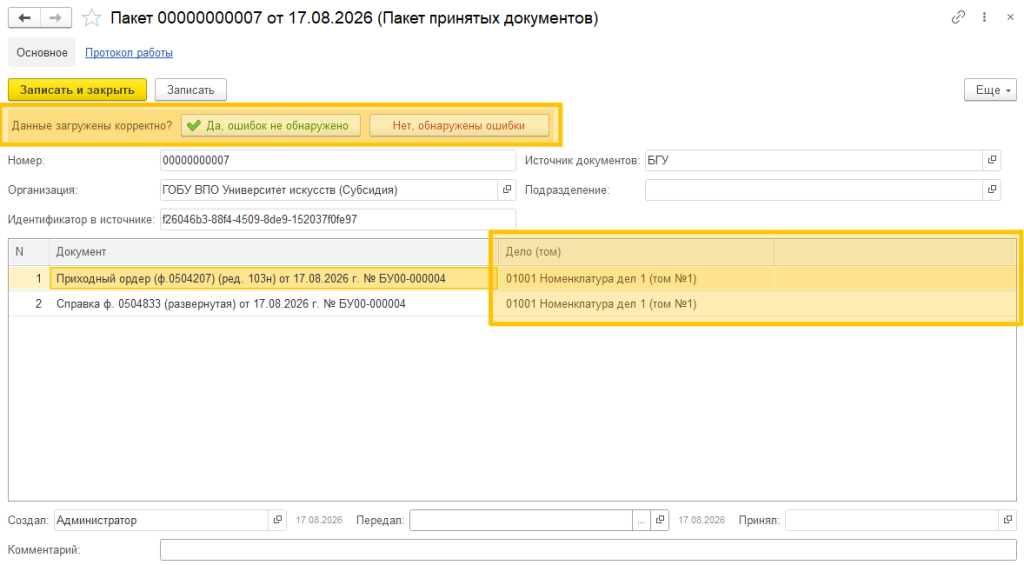Click the empty Передал field

coord(521,520)
